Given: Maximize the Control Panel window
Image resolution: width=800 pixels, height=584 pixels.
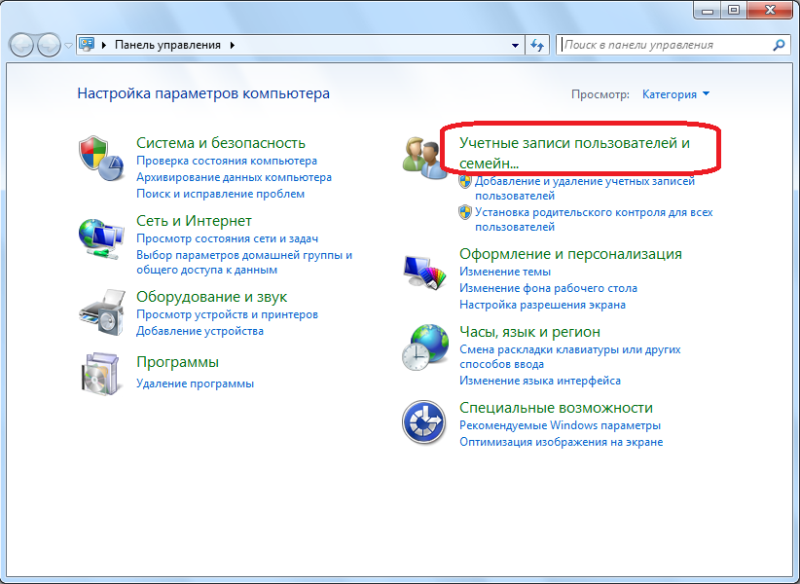Looking at the screenshot, I should [x=733, y=10].
